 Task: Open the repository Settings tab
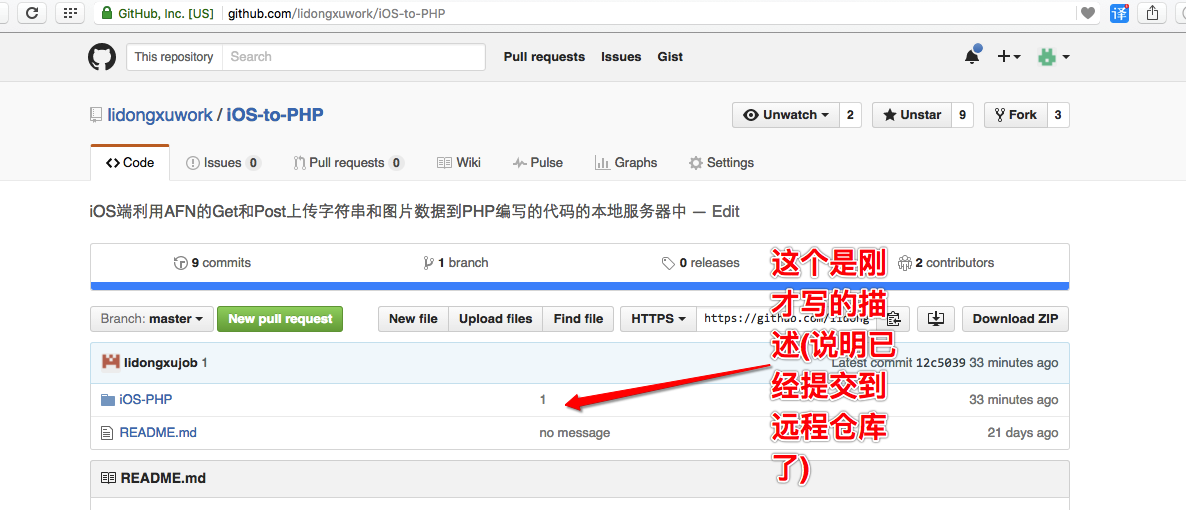pyautogui.click(x=721, y=163)
